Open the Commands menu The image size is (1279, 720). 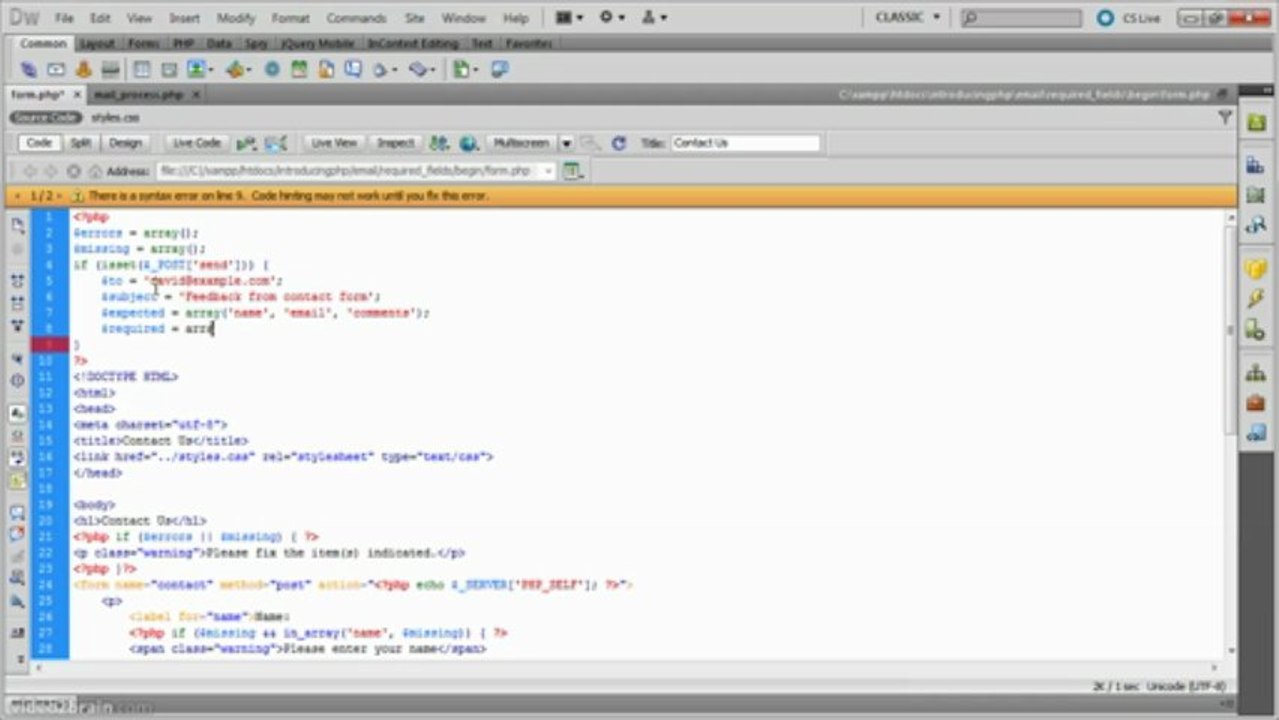356,18
